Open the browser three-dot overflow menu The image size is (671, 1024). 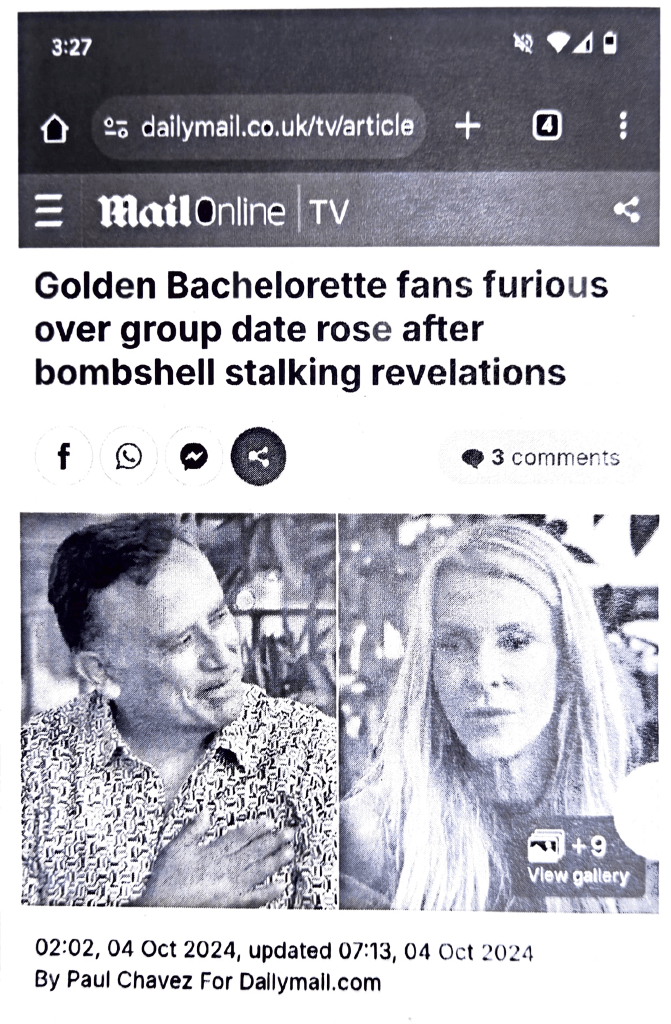[623, 125]
